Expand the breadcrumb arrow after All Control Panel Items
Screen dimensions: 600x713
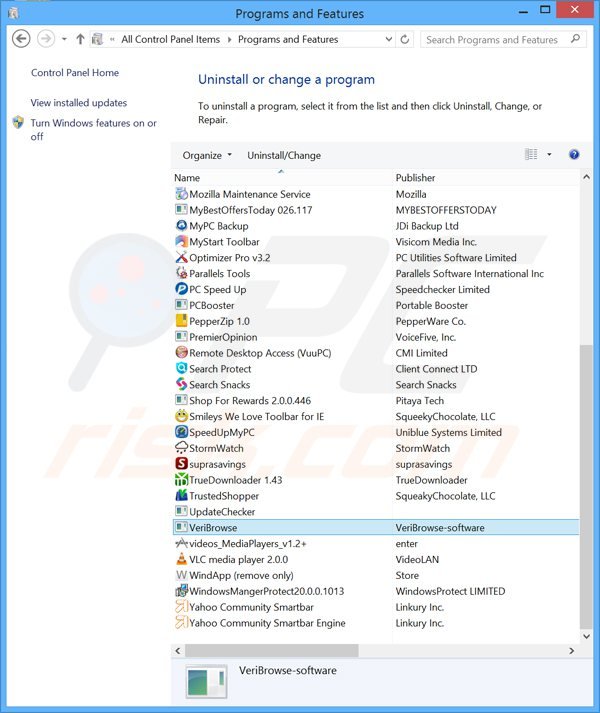click(x=229, y=40)
